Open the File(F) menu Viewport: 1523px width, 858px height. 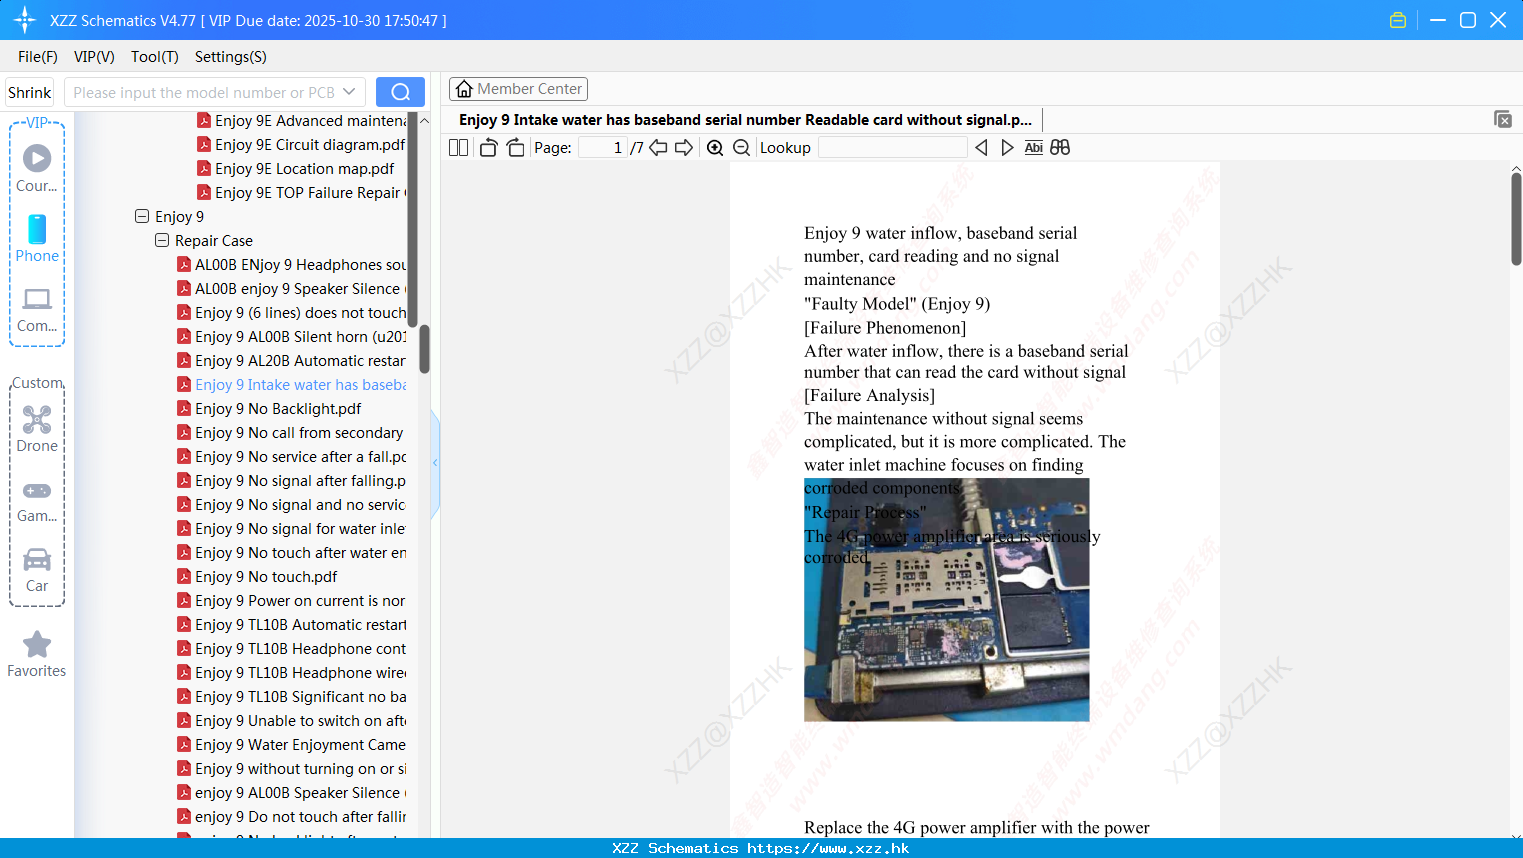[x=38, y=57]
